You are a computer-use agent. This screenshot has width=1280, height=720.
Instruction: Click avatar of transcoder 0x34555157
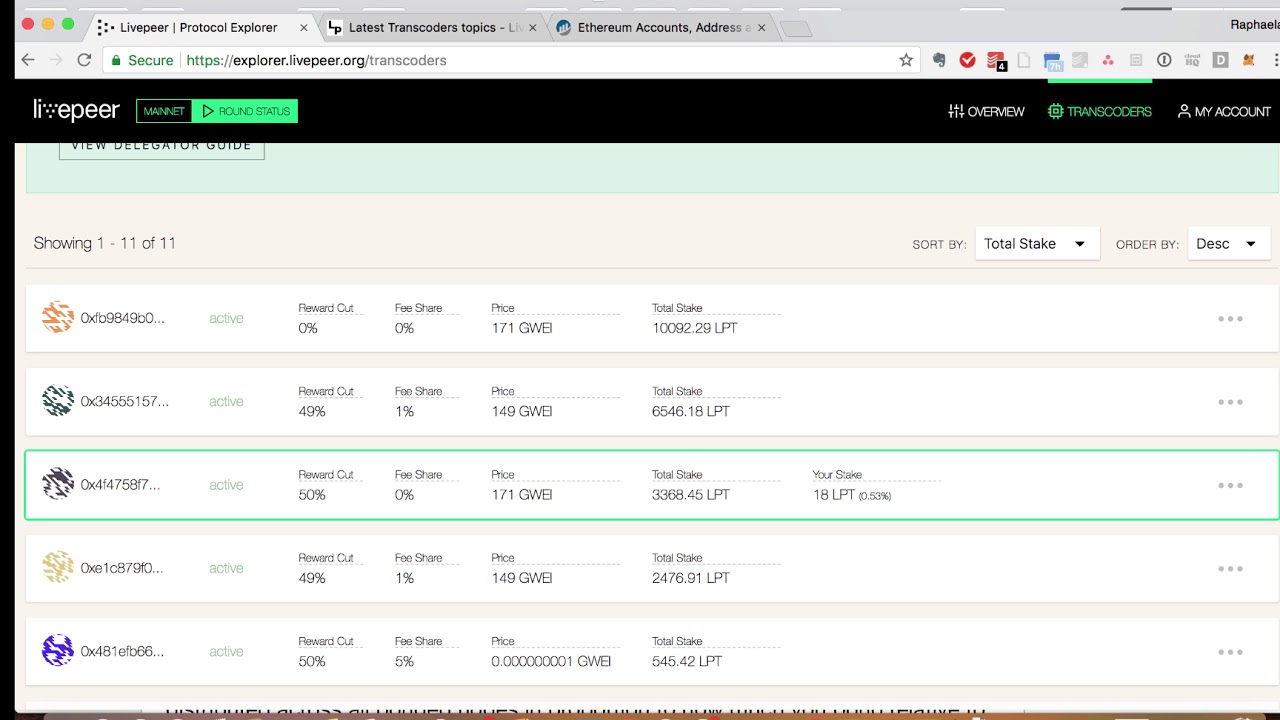pos(58,401)
